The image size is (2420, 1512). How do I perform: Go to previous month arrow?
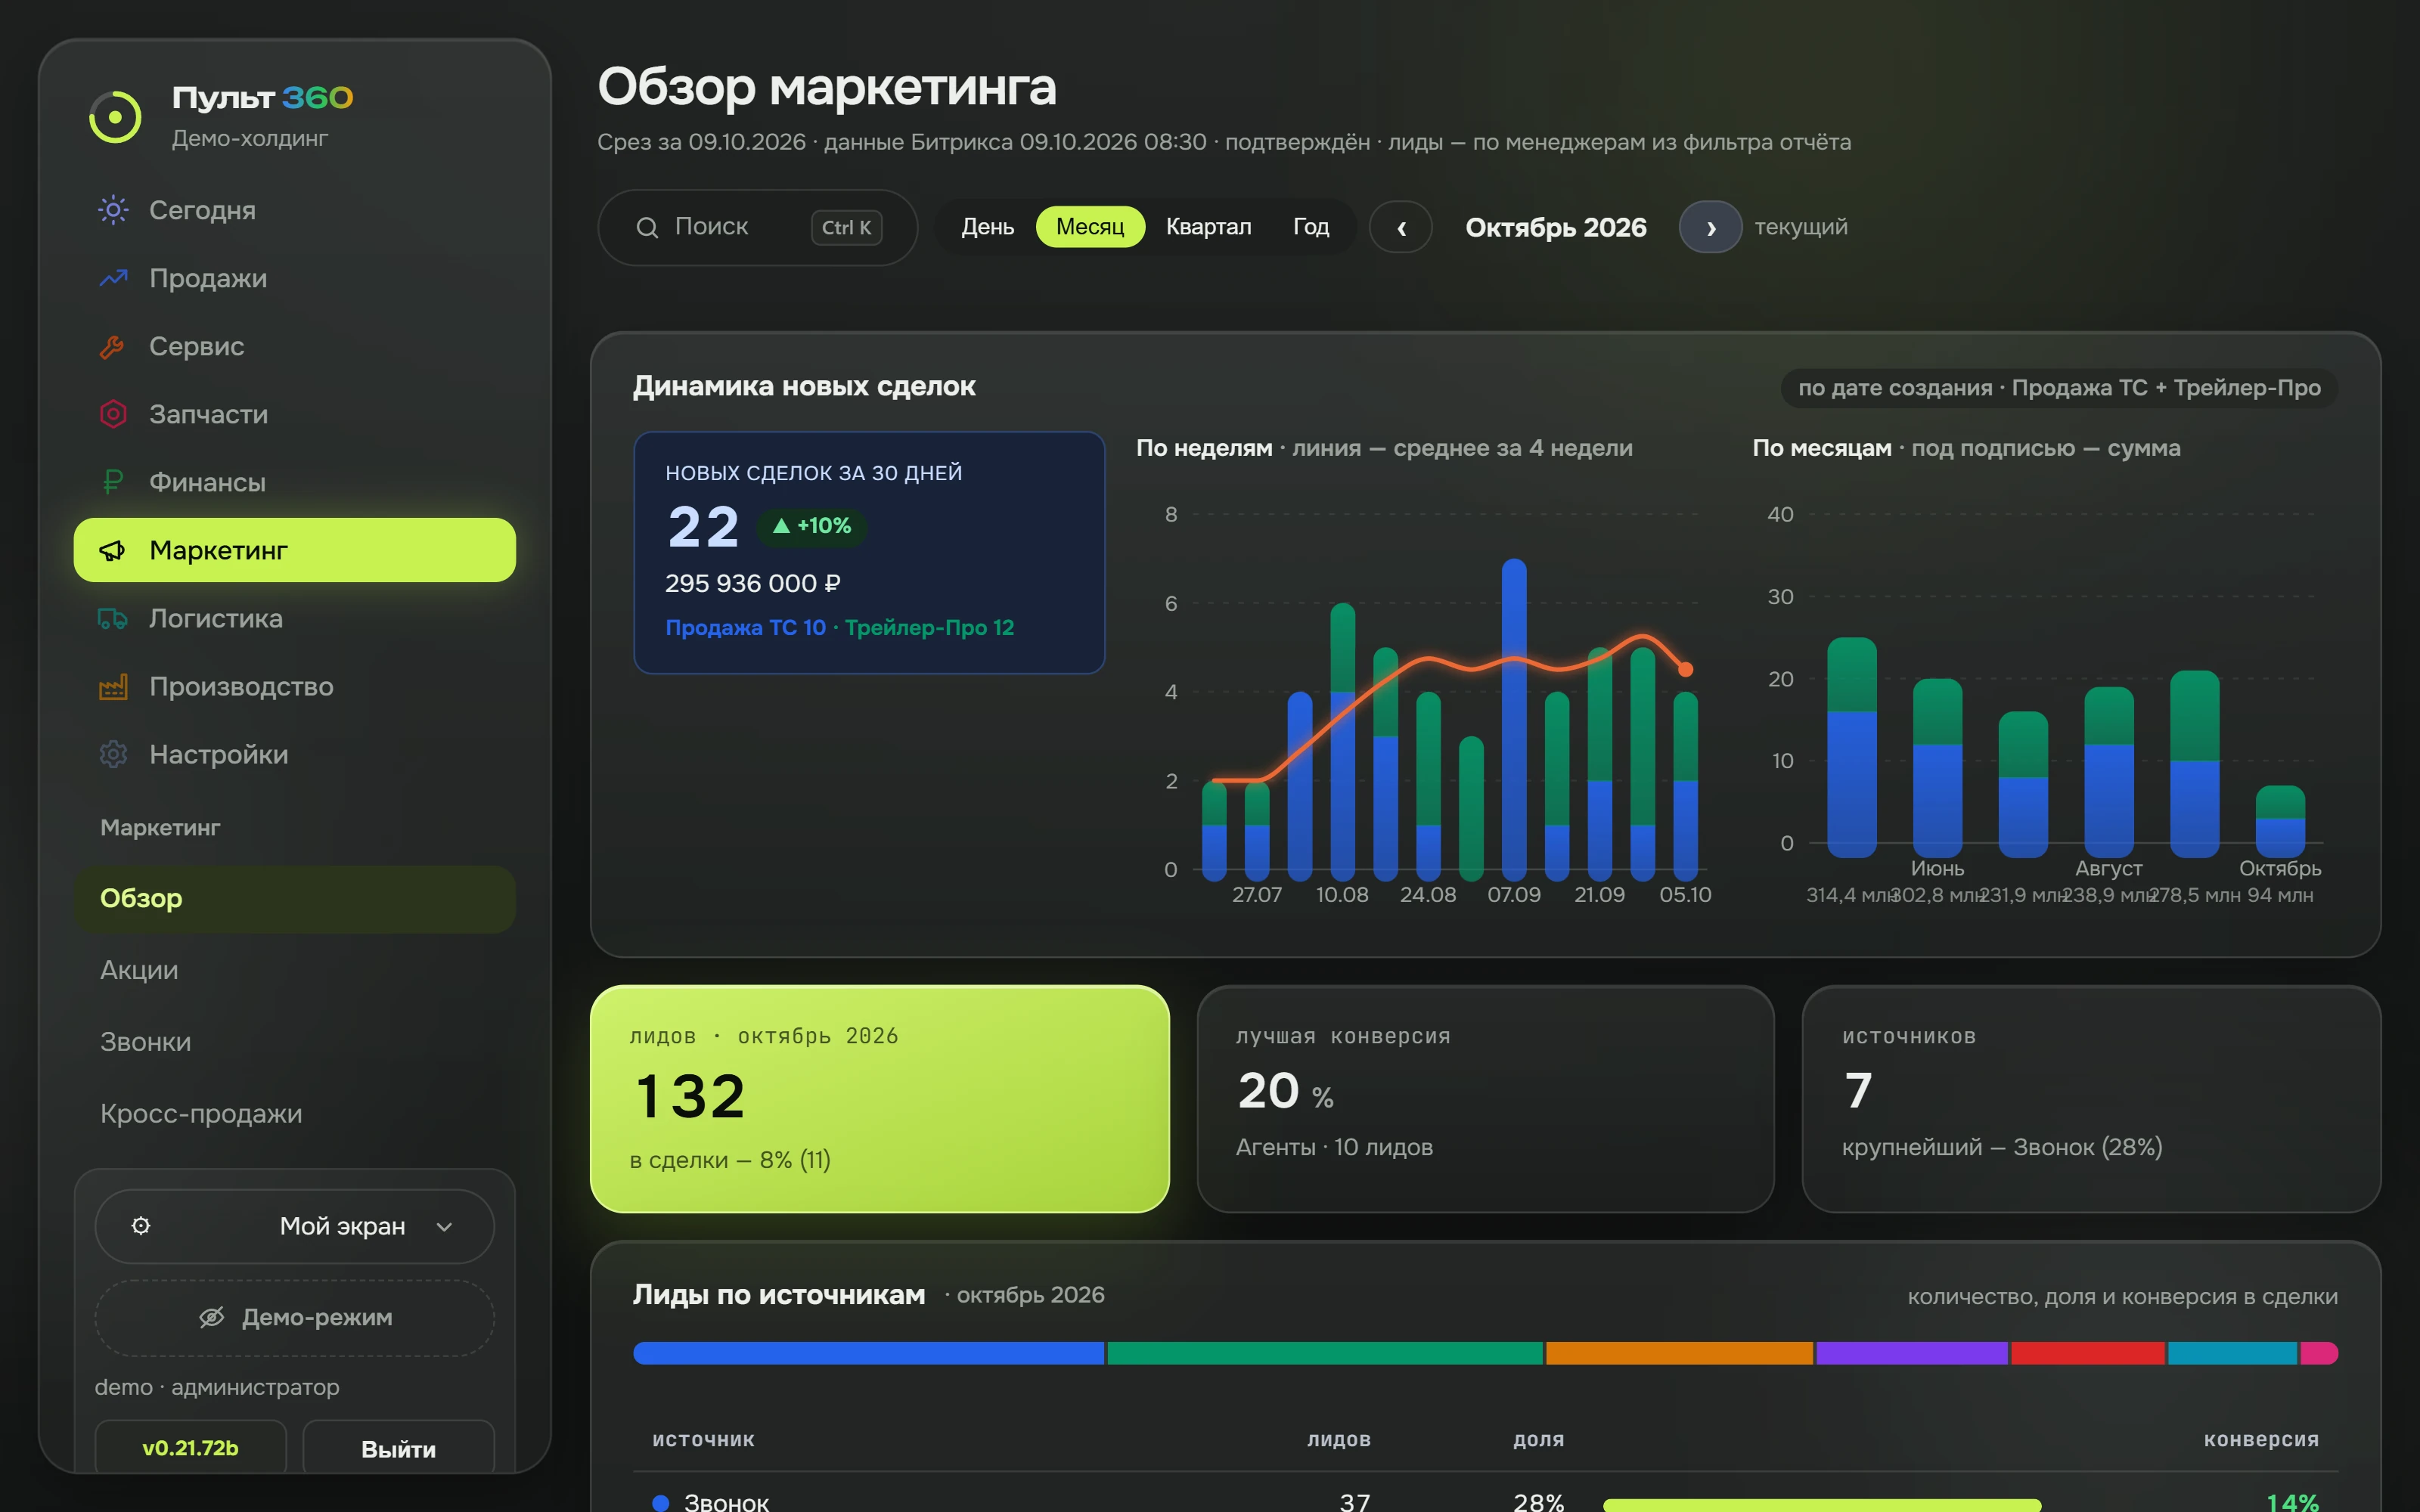click(x=1401, y=227)
